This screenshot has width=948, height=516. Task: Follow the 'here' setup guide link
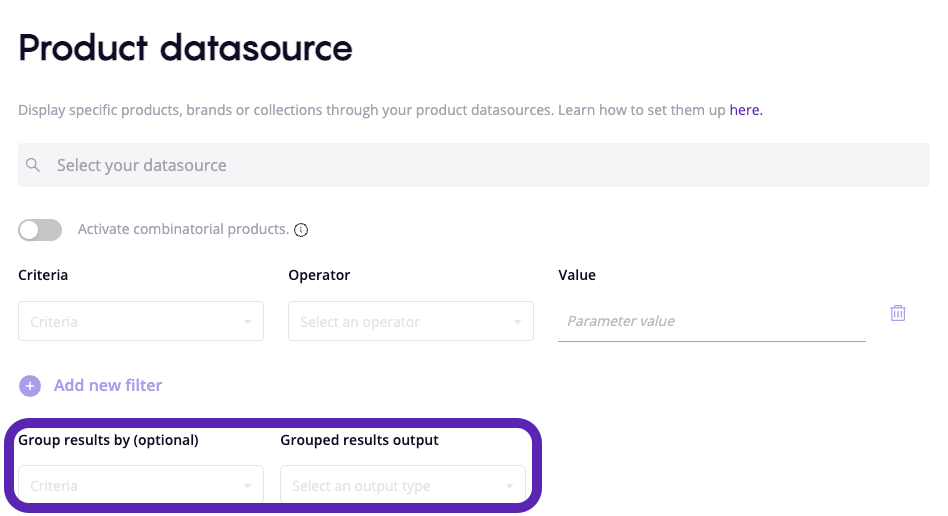746,110
